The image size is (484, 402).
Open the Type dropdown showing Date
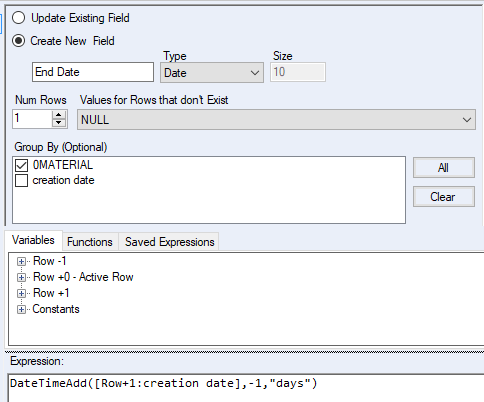click(212, 73)
